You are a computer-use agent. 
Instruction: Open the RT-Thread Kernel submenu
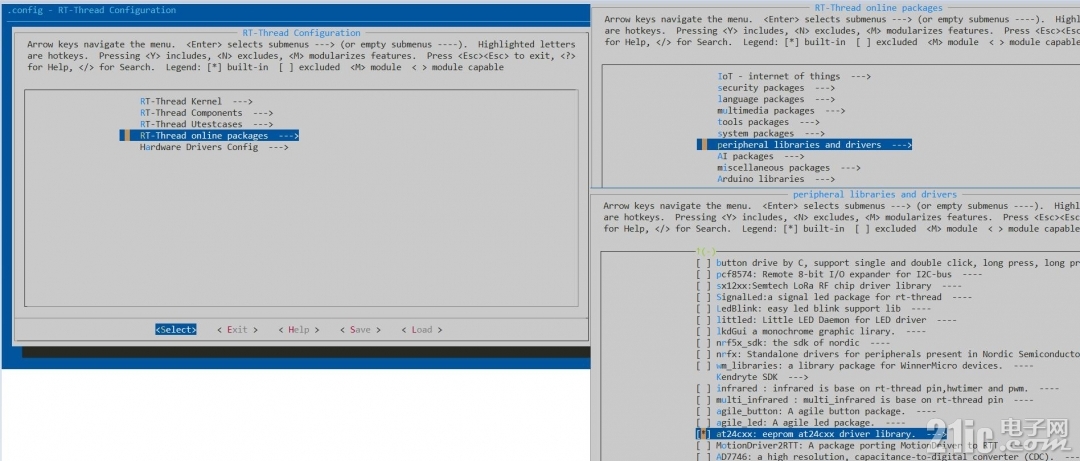point(196,101)
